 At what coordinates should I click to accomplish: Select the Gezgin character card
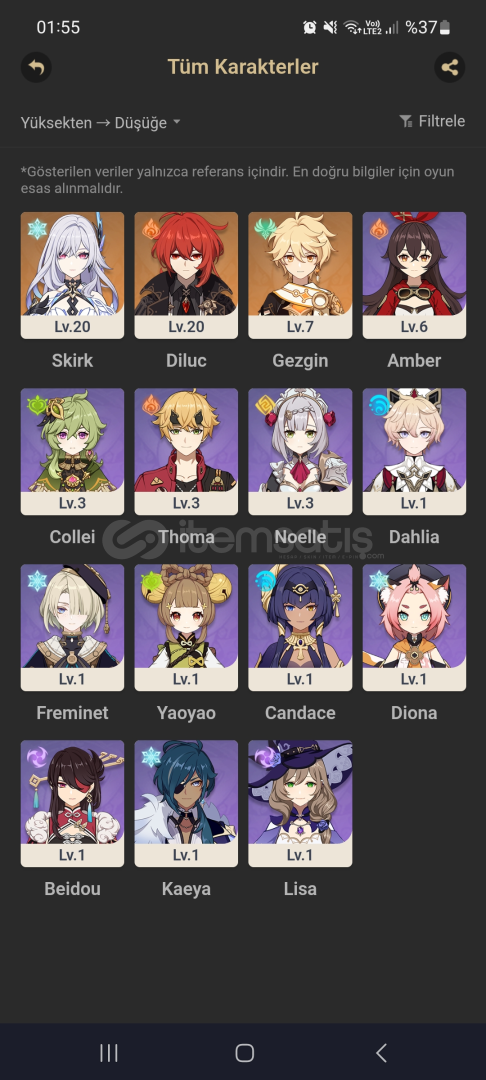point(300,275)
